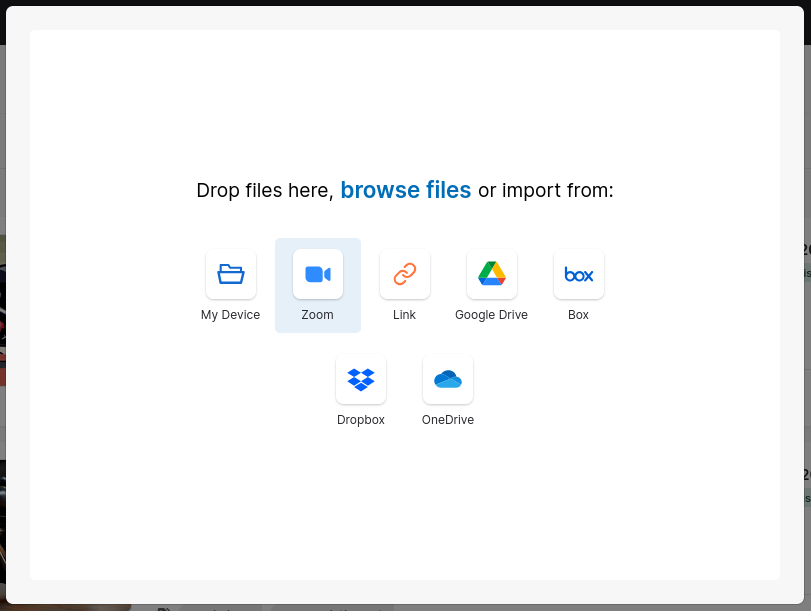Choose the Link chain icon
Image resolution: width=811 pixels, height=611 pixels.
[x=404, y=274]
